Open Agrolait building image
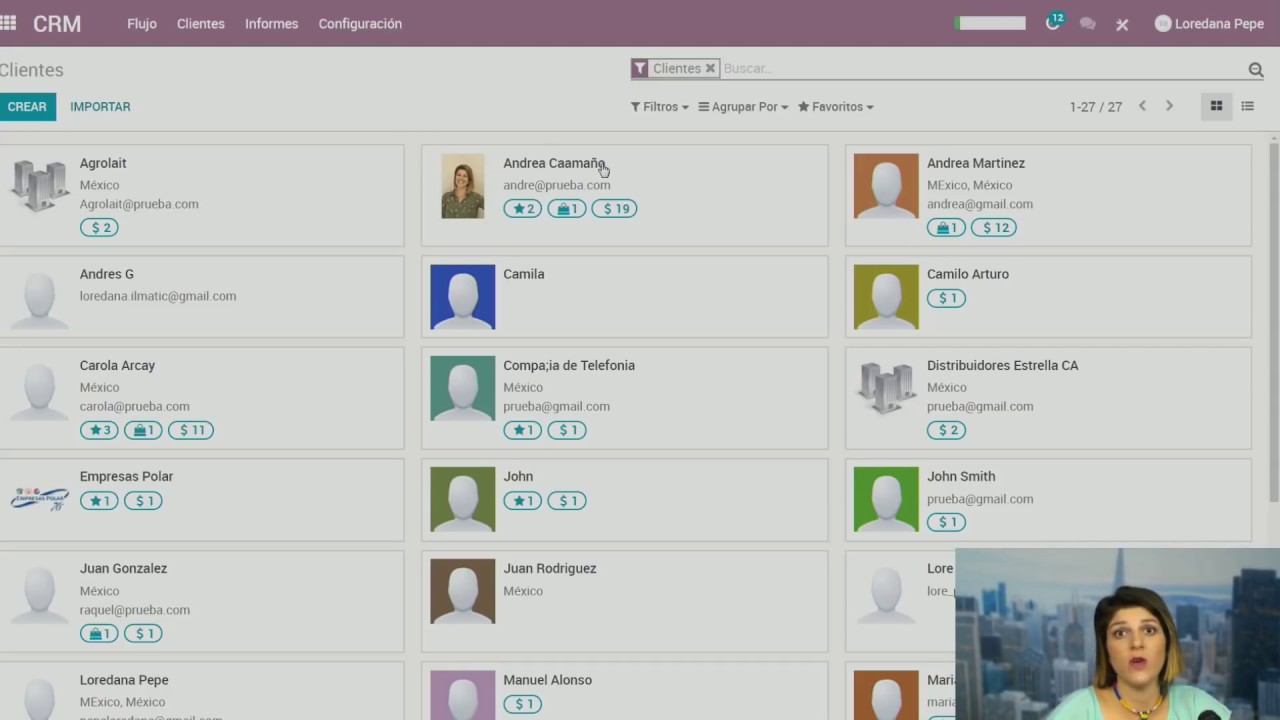 39,186
